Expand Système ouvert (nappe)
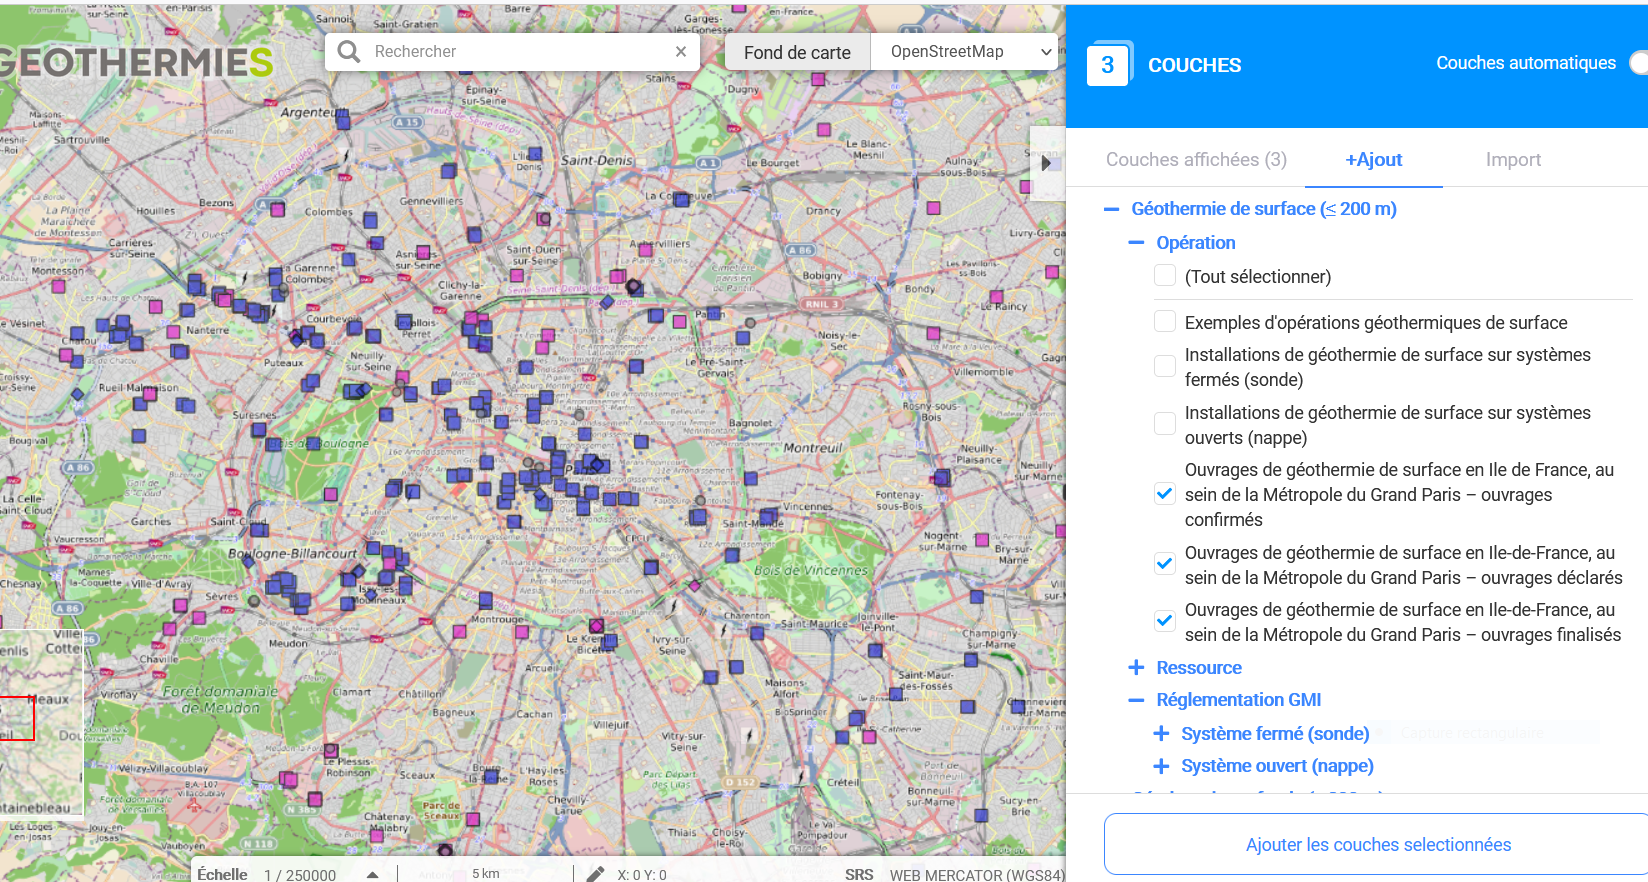 pyautogui.click(x=1161, y=766)
